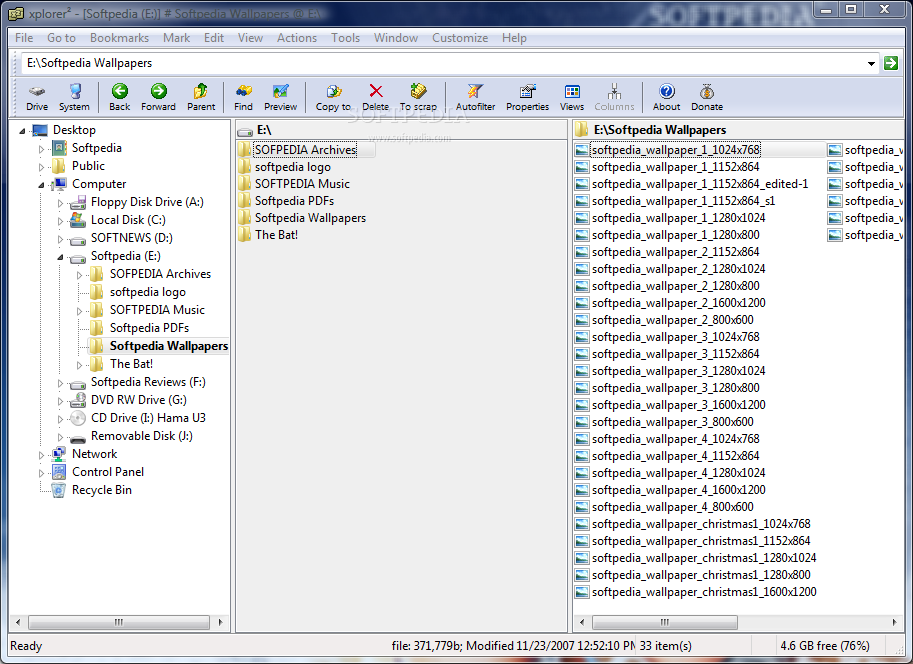Screen dimensions: 913x664
Task: Open the Tools menu
Action: coord(345,38)
